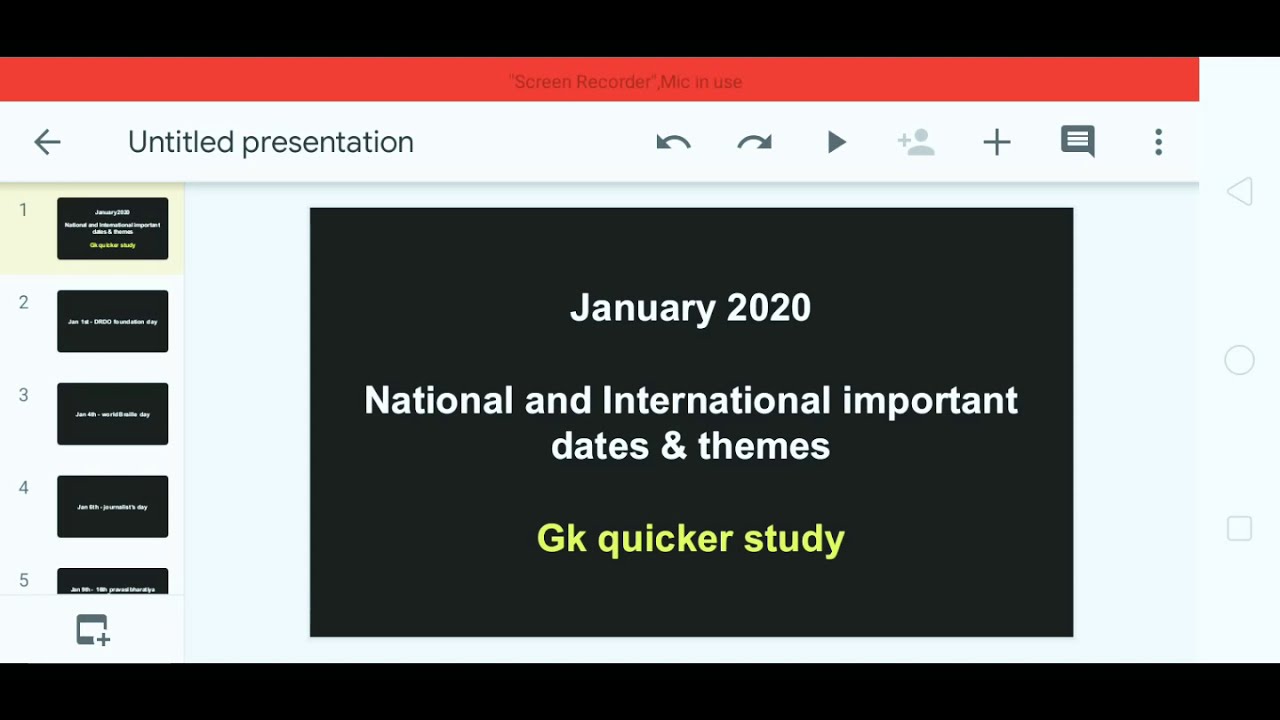Redo the last undone action
The image size is (1280, 720).
(755, 142)
